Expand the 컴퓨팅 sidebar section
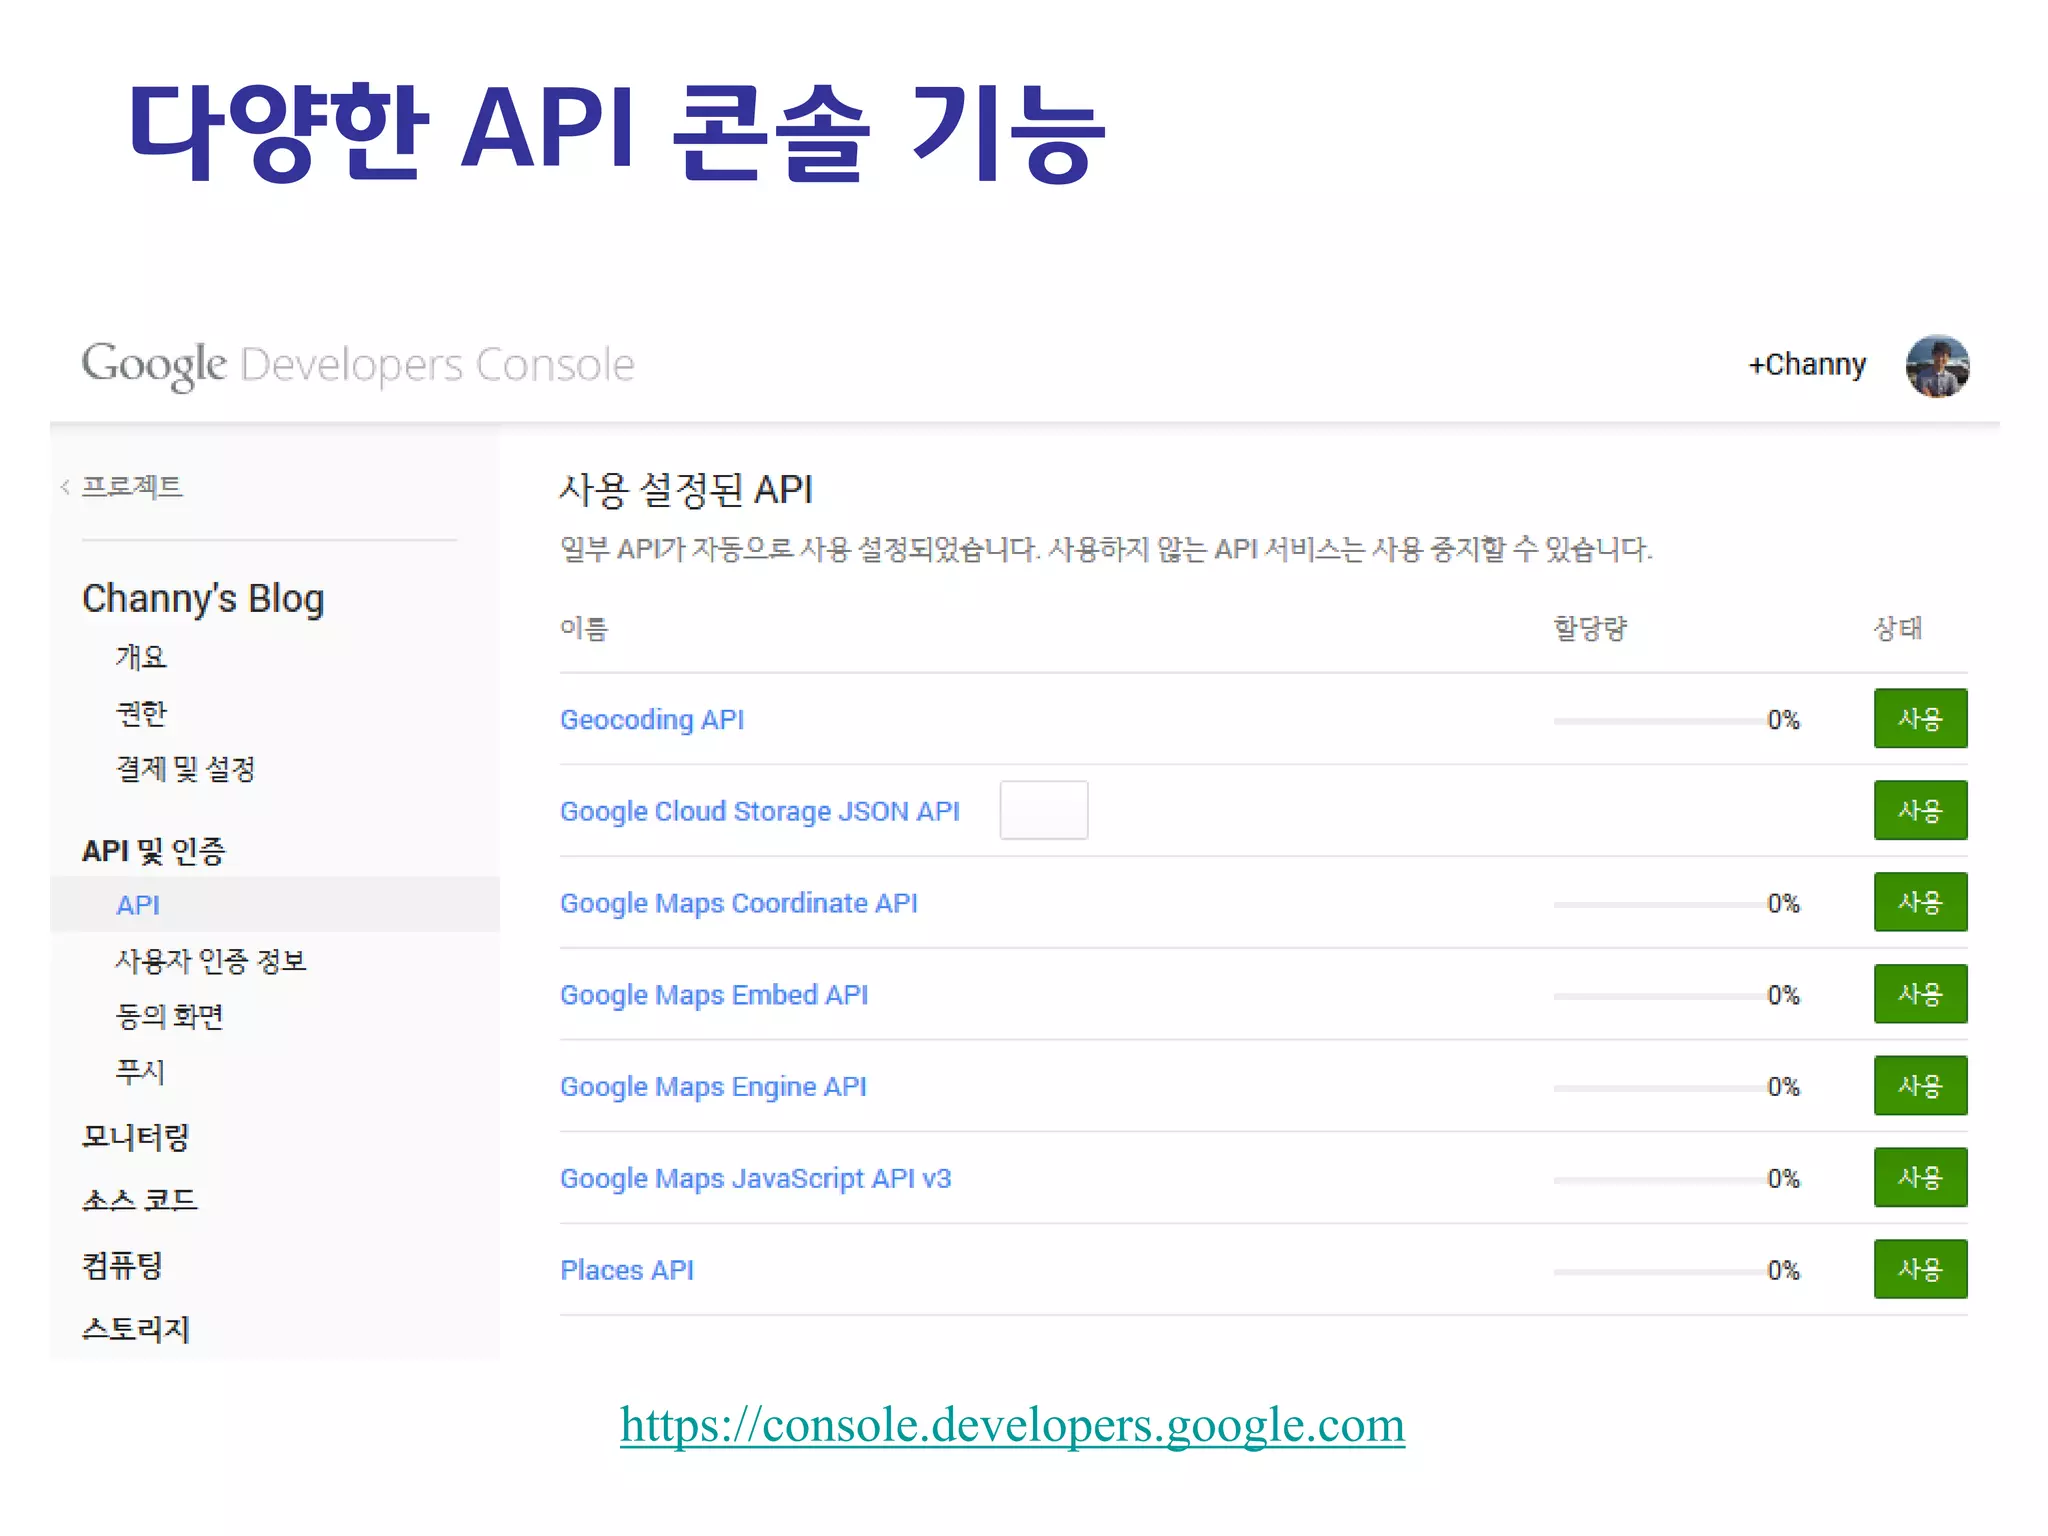The width and height of the screenshot is (2048, 1536). click(122, 1266)
